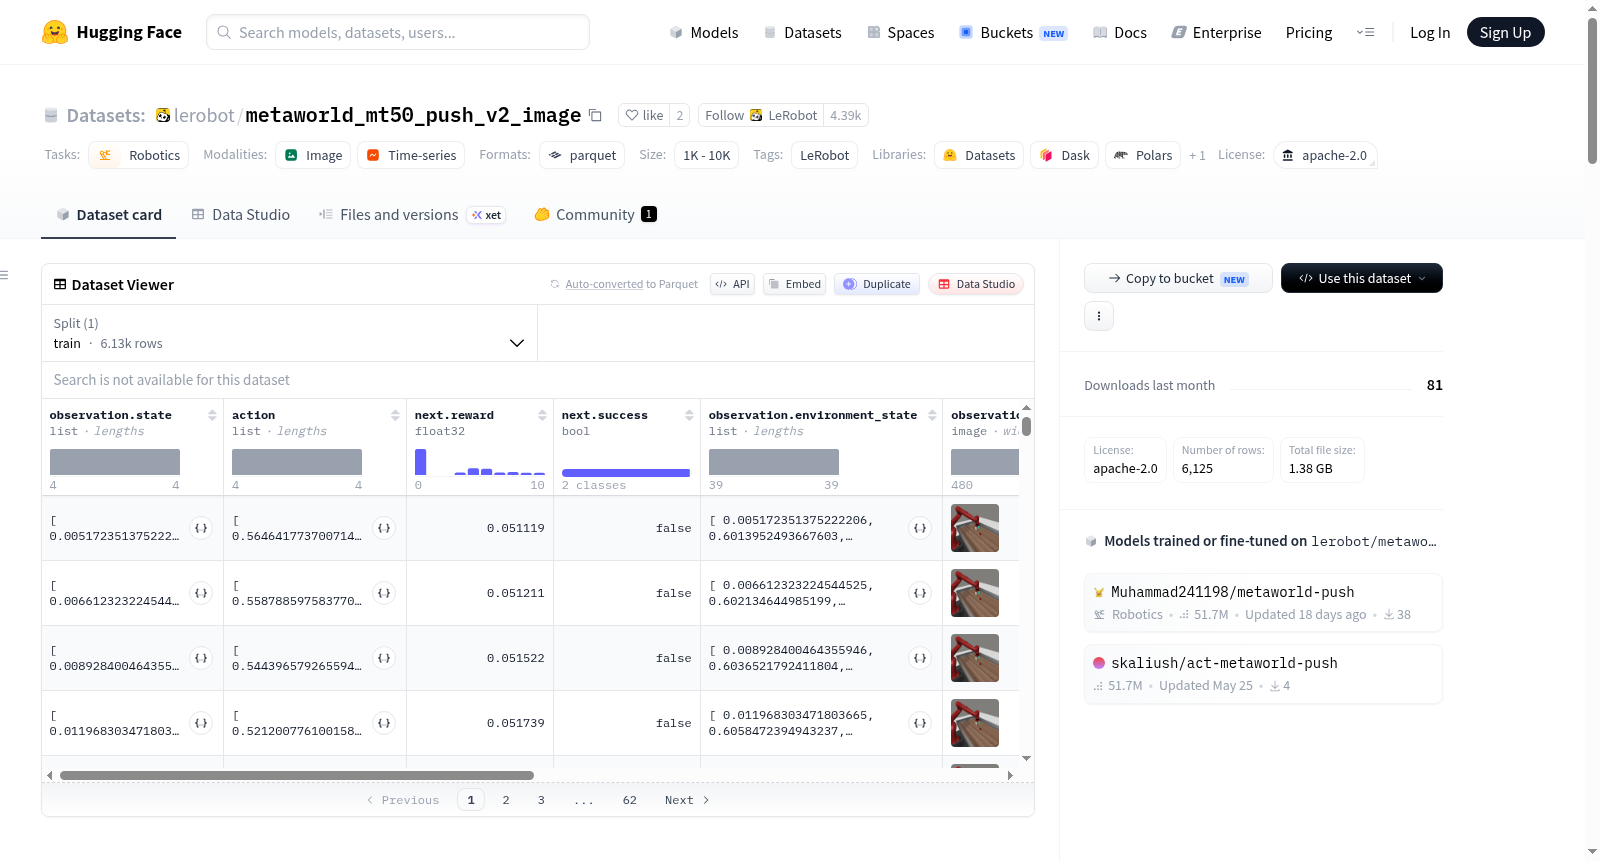Screen dimensions: 1600x861
Task: Sort the observation.state column
Action: coord(212,415)
